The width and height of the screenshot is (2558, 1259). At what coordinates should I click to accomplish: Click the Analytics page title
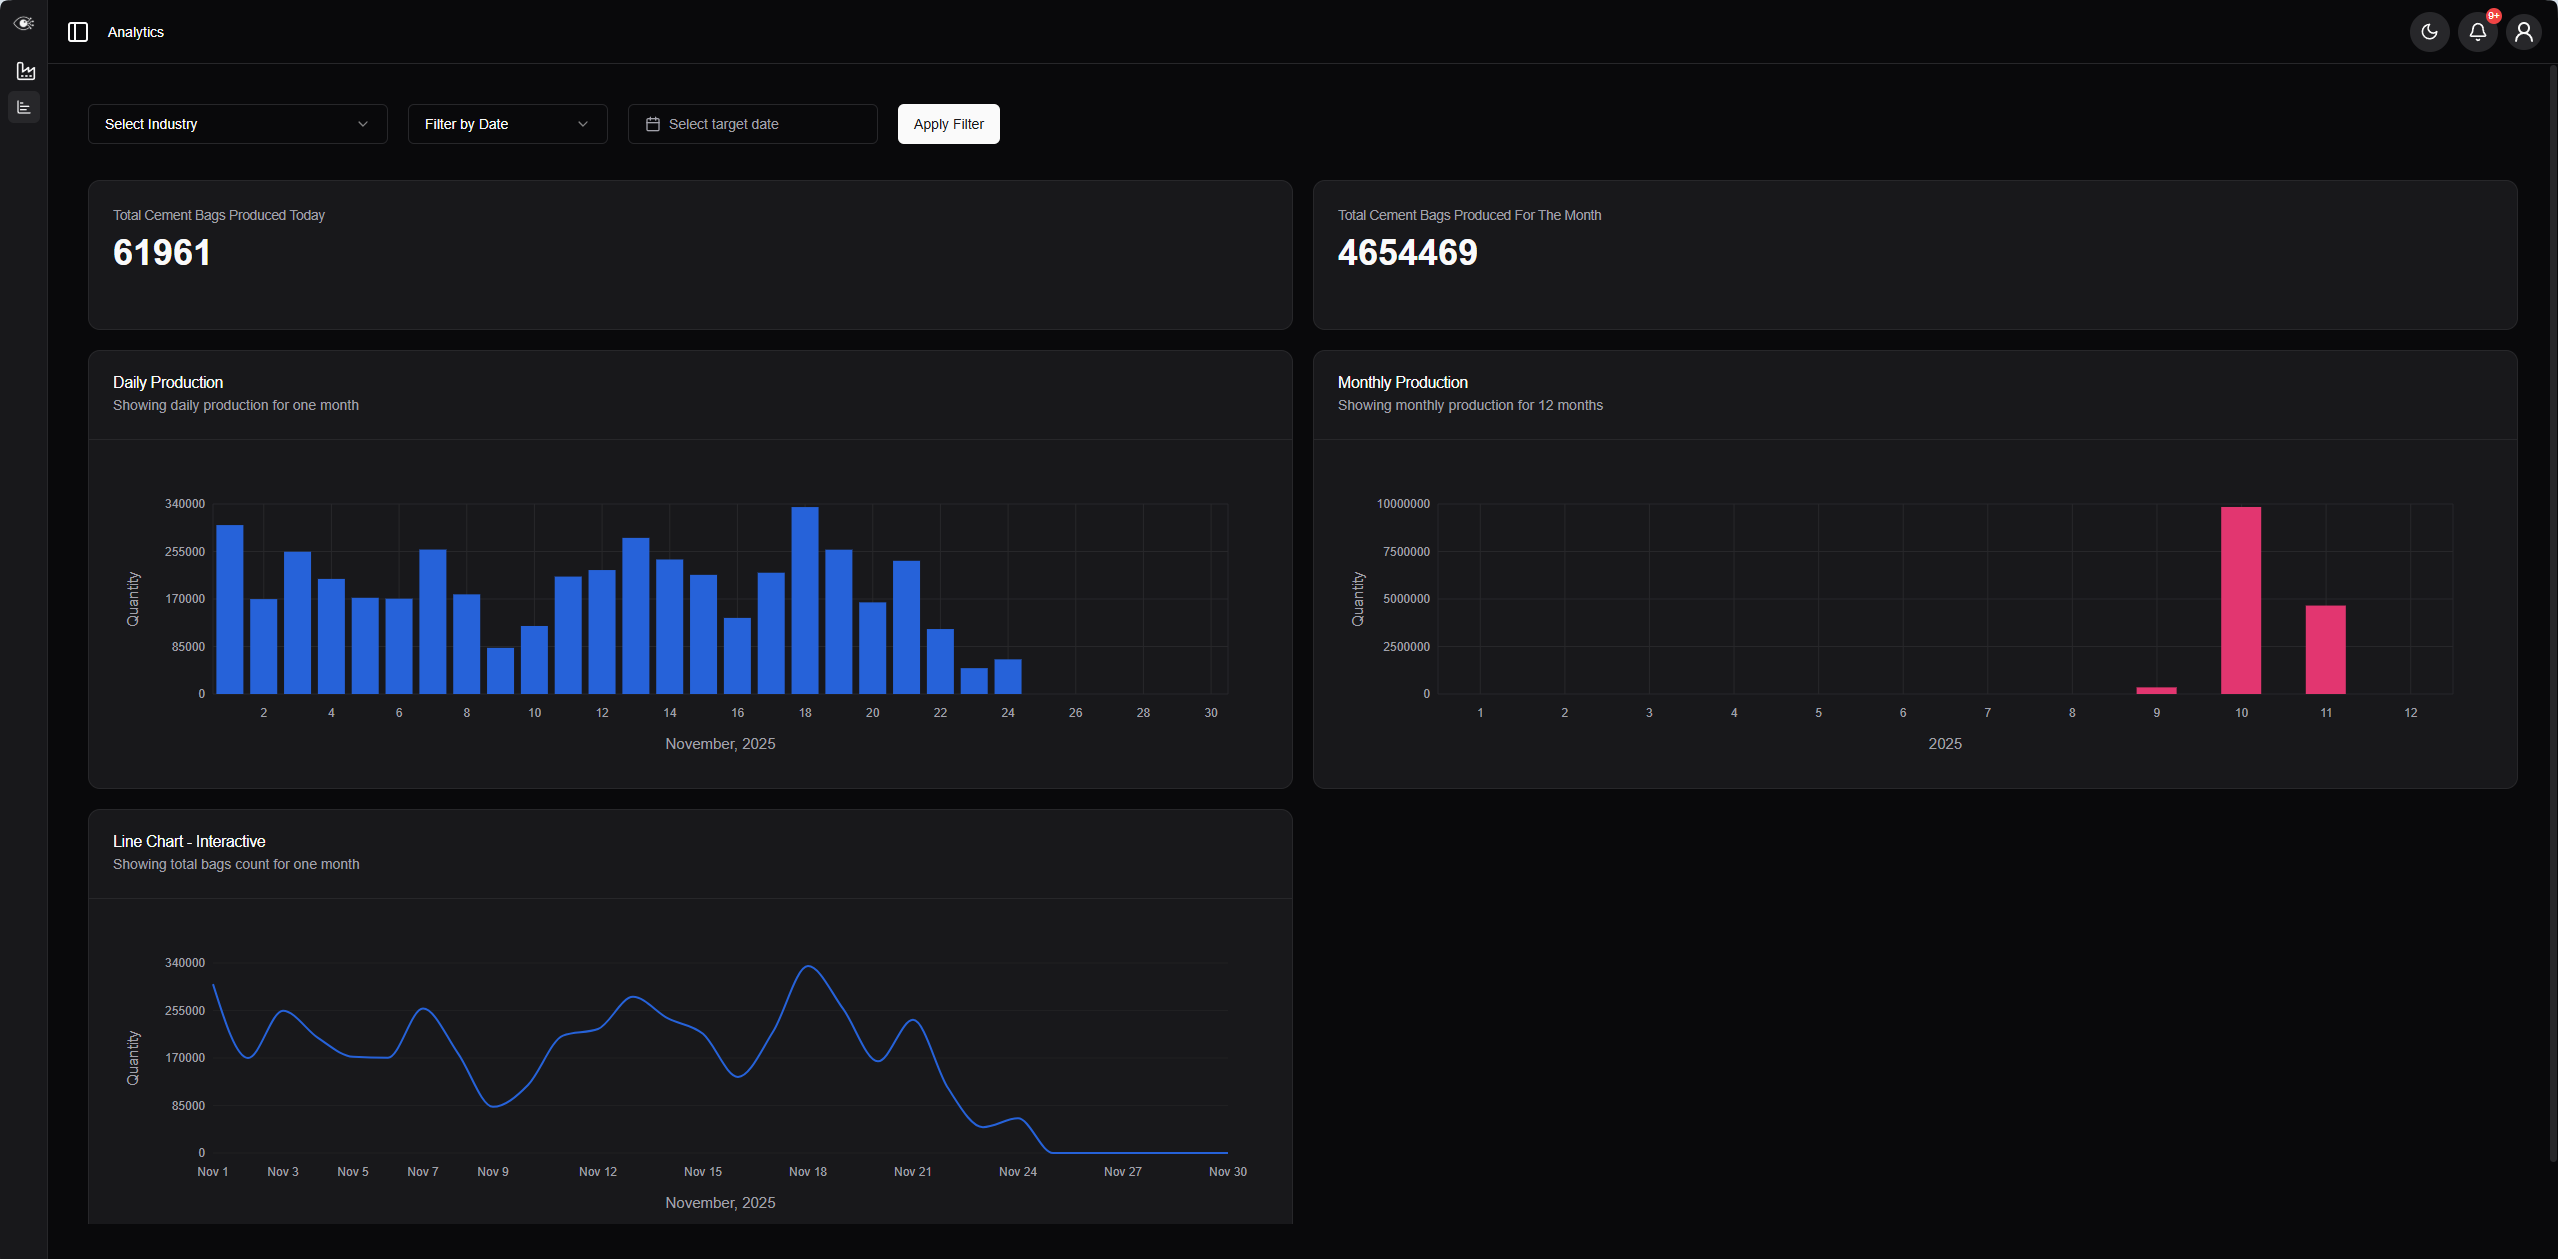136,32
